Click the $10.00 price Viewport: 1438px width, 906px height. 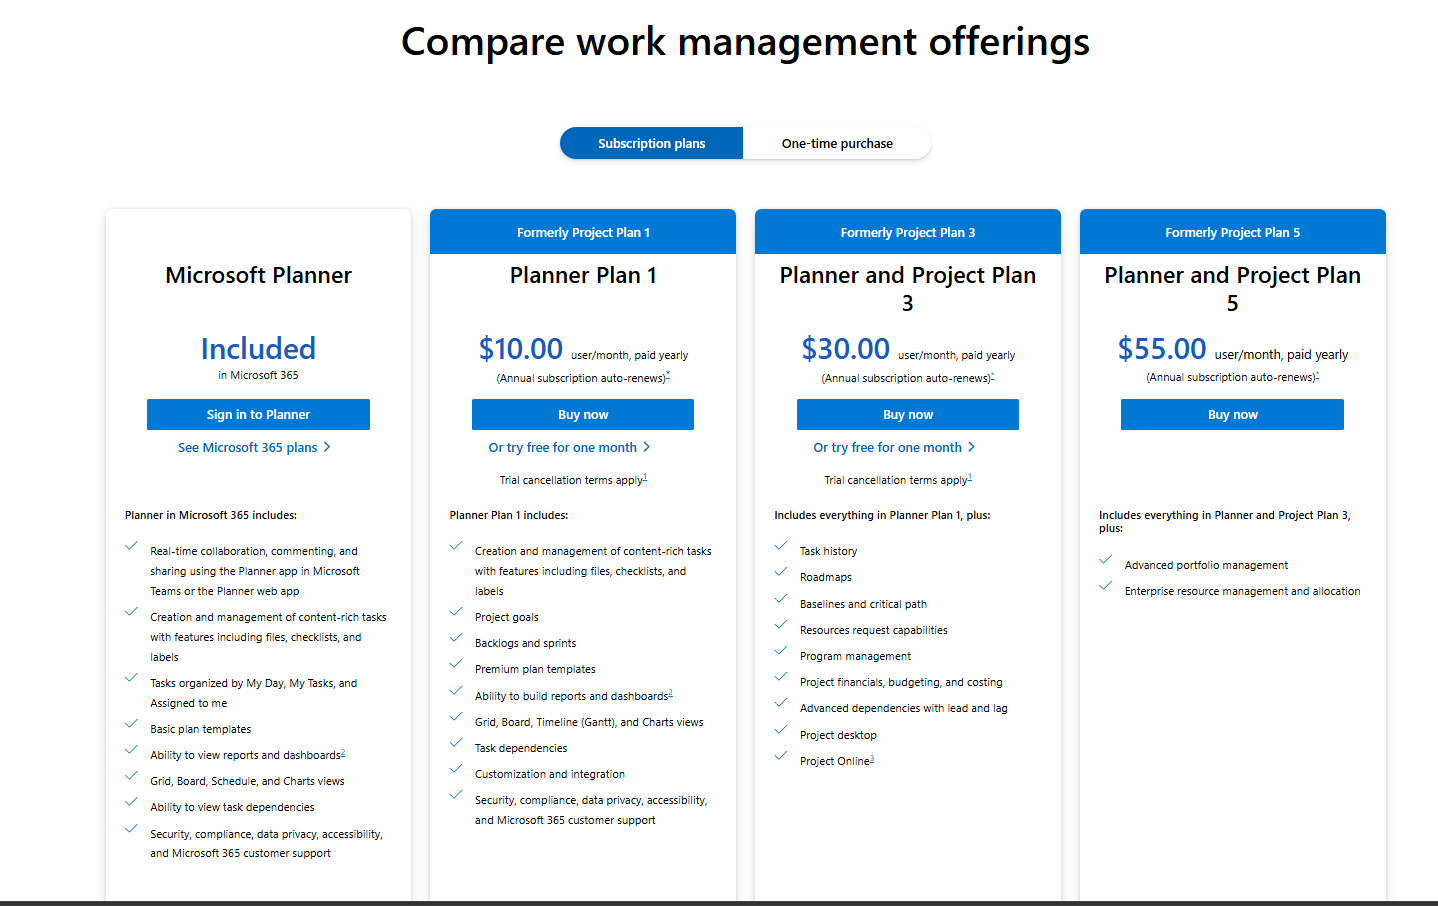click(520, 348)
